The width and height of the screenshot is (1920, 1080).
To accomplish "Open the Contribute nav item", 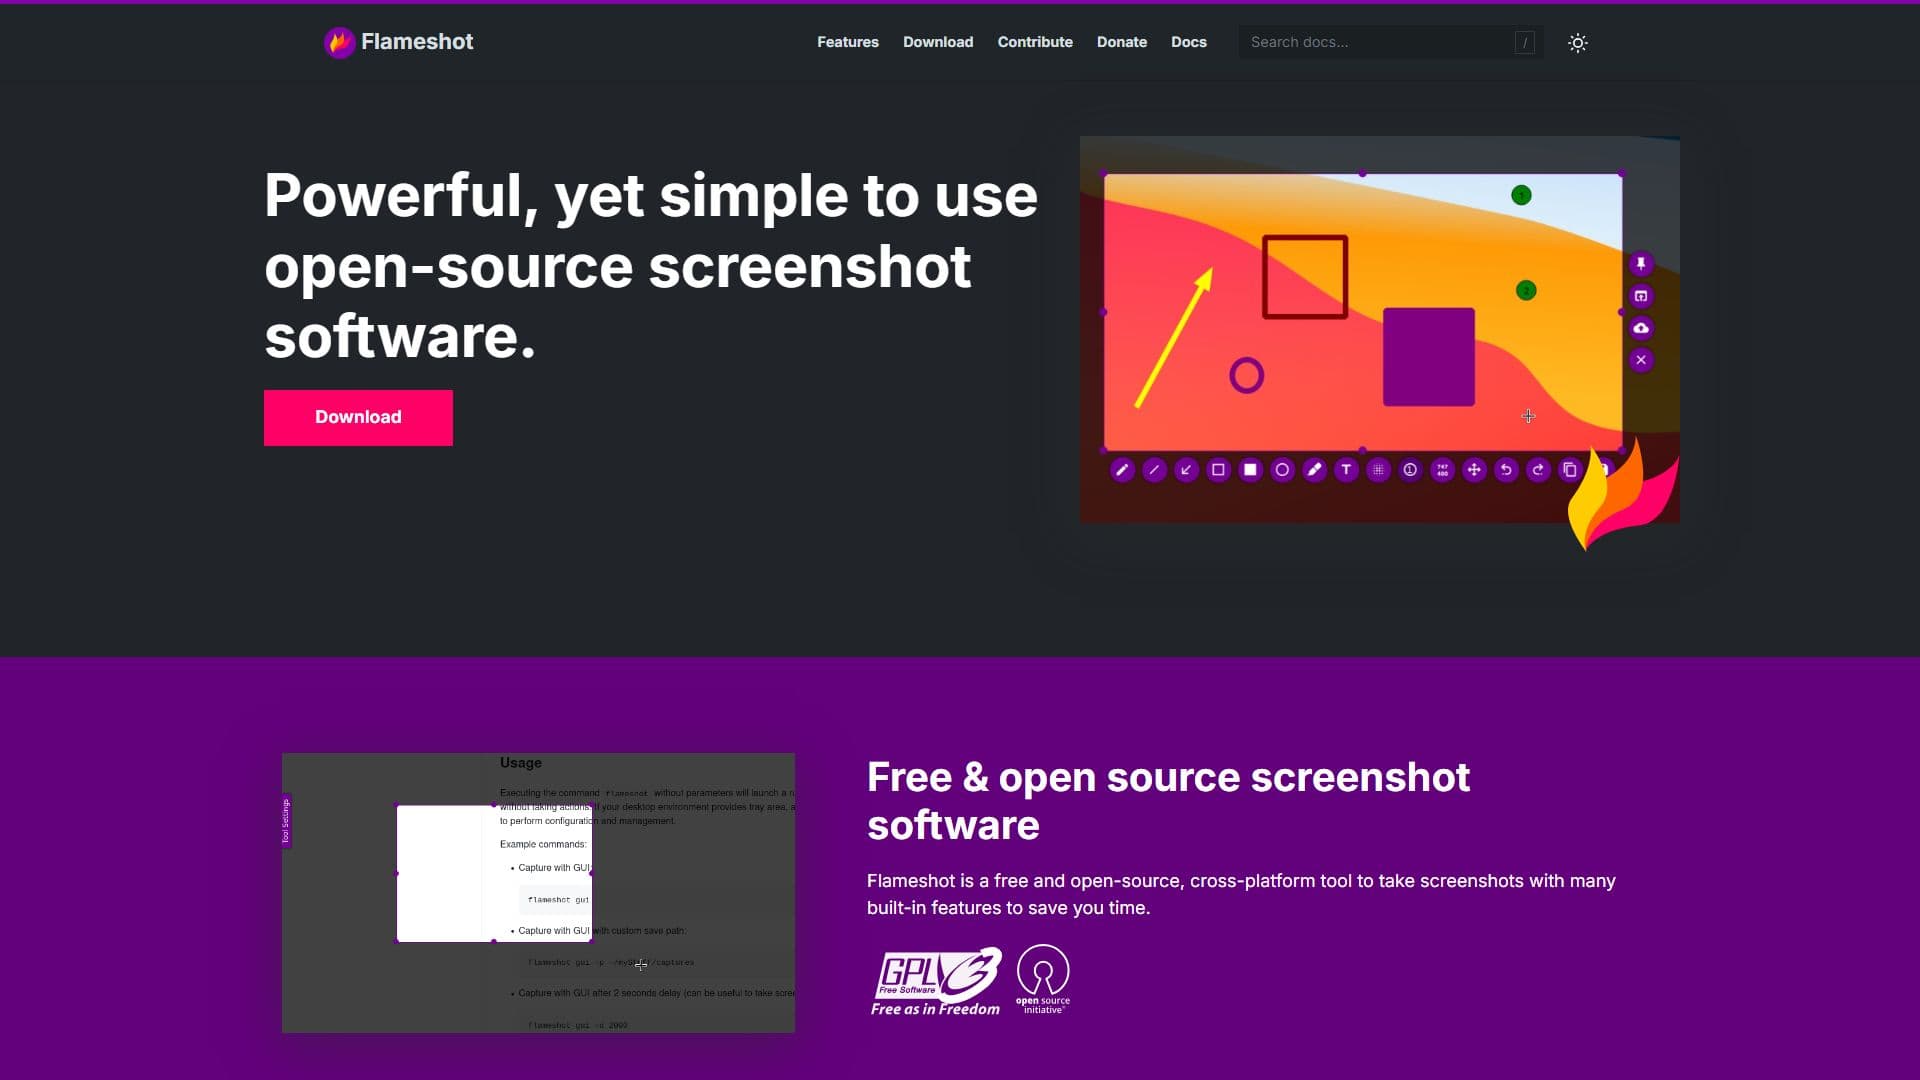I will 1035,42.
